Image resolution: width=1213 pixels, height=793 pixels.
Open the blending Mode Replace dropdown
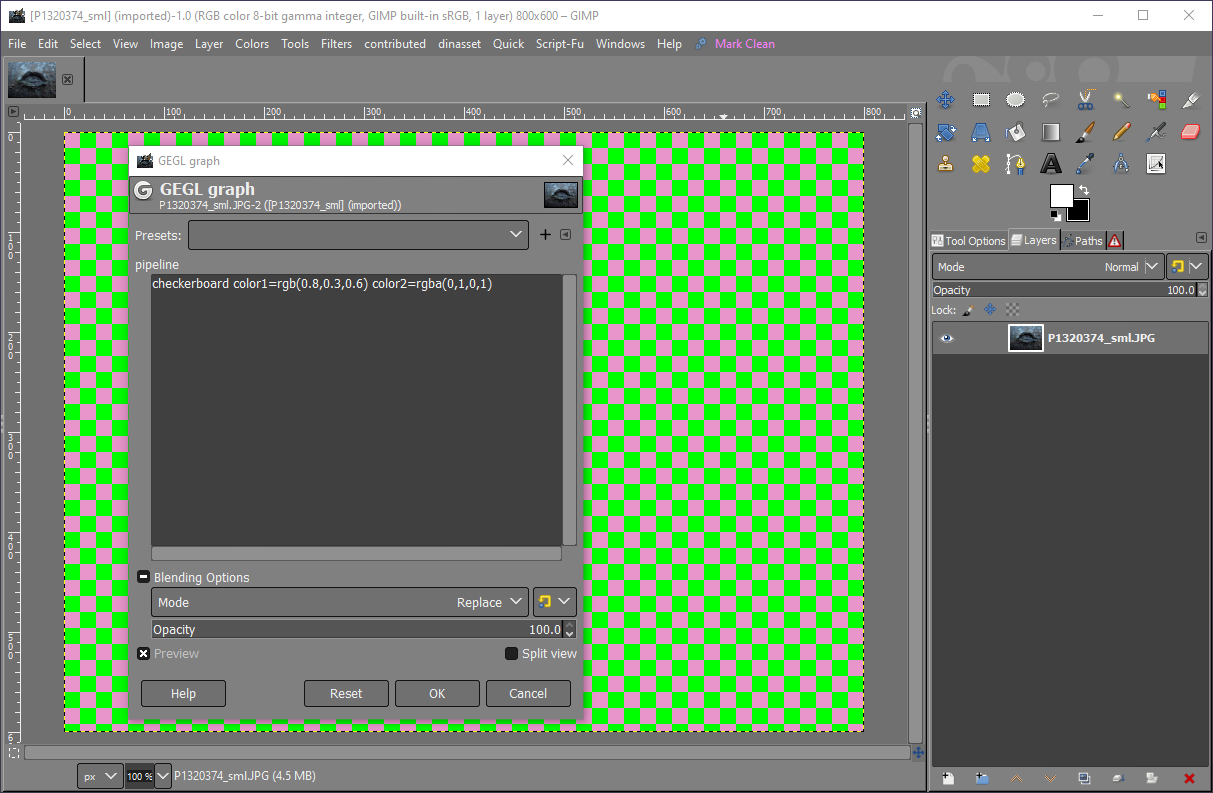tap(340, 602)
